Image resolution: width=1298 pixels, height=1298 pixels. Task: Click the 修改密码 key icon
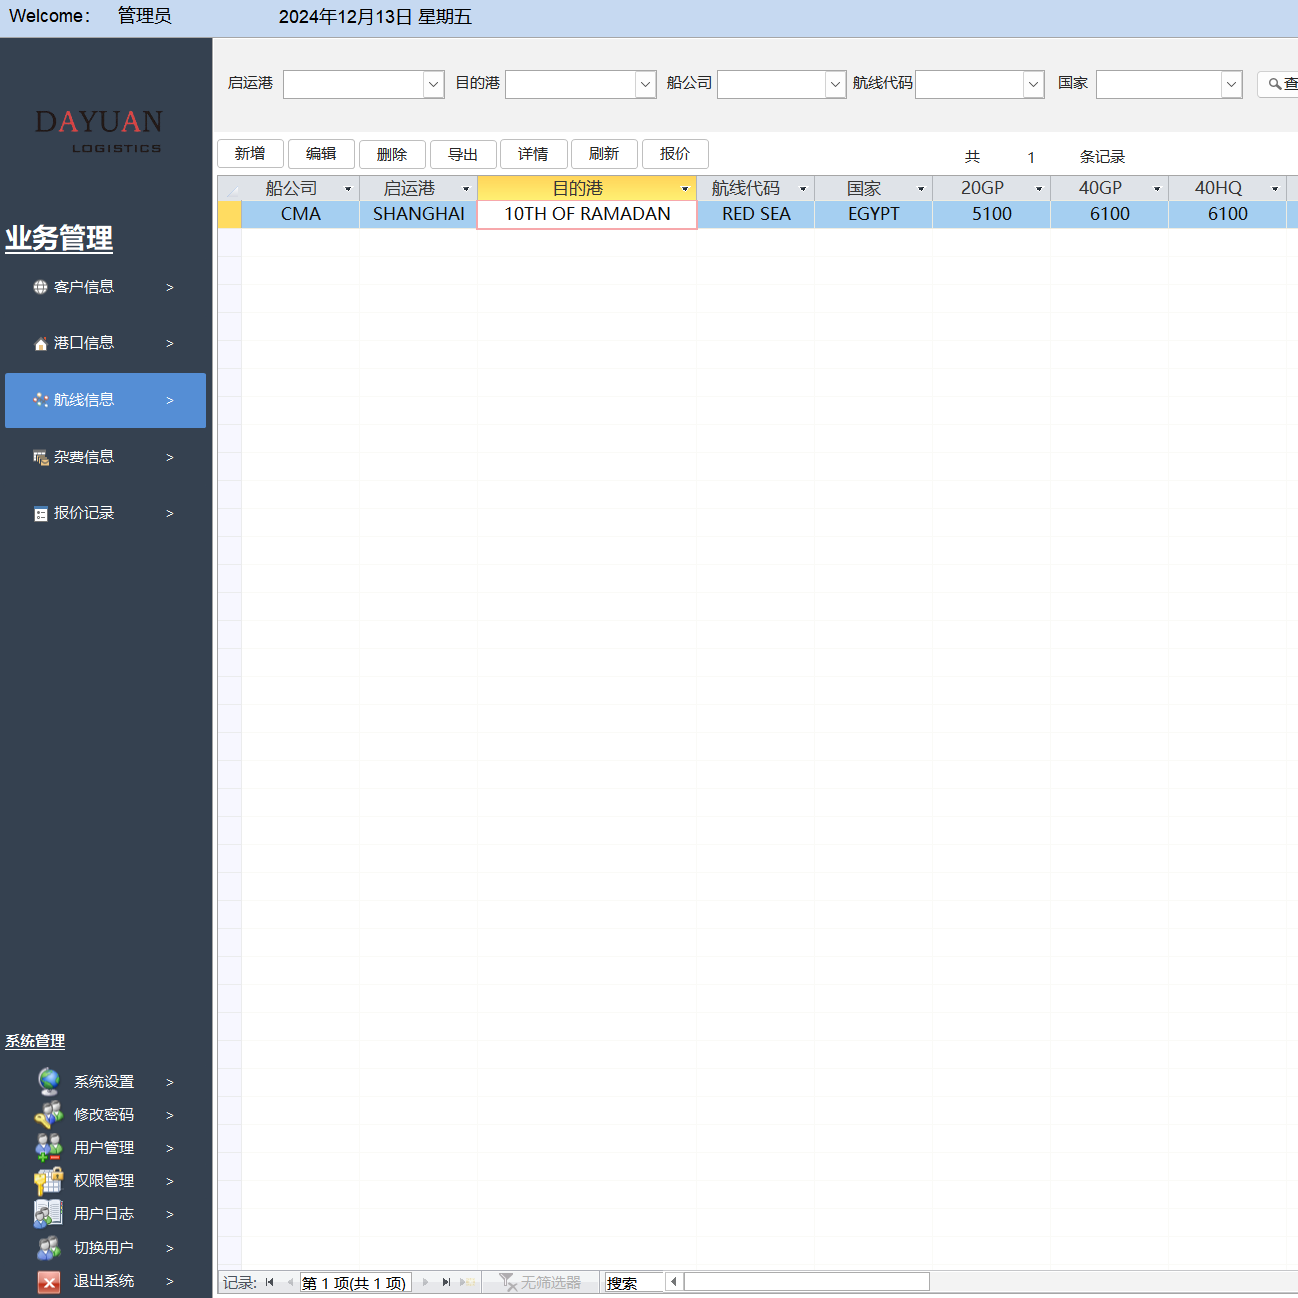[47, 1114]
